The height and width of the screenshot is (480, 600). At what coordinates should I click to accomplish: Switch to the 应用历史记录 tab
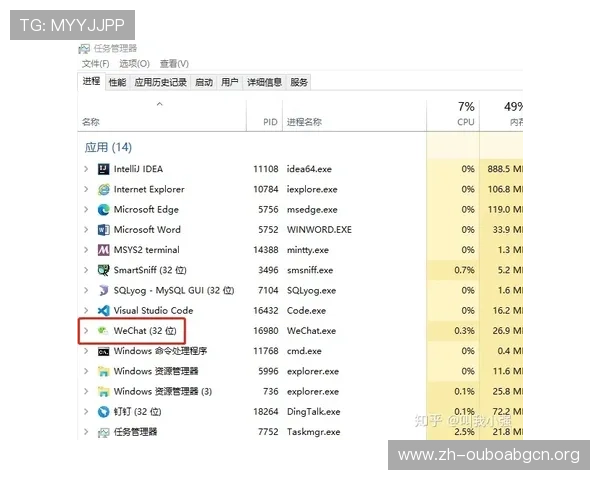tap(160, 82)
